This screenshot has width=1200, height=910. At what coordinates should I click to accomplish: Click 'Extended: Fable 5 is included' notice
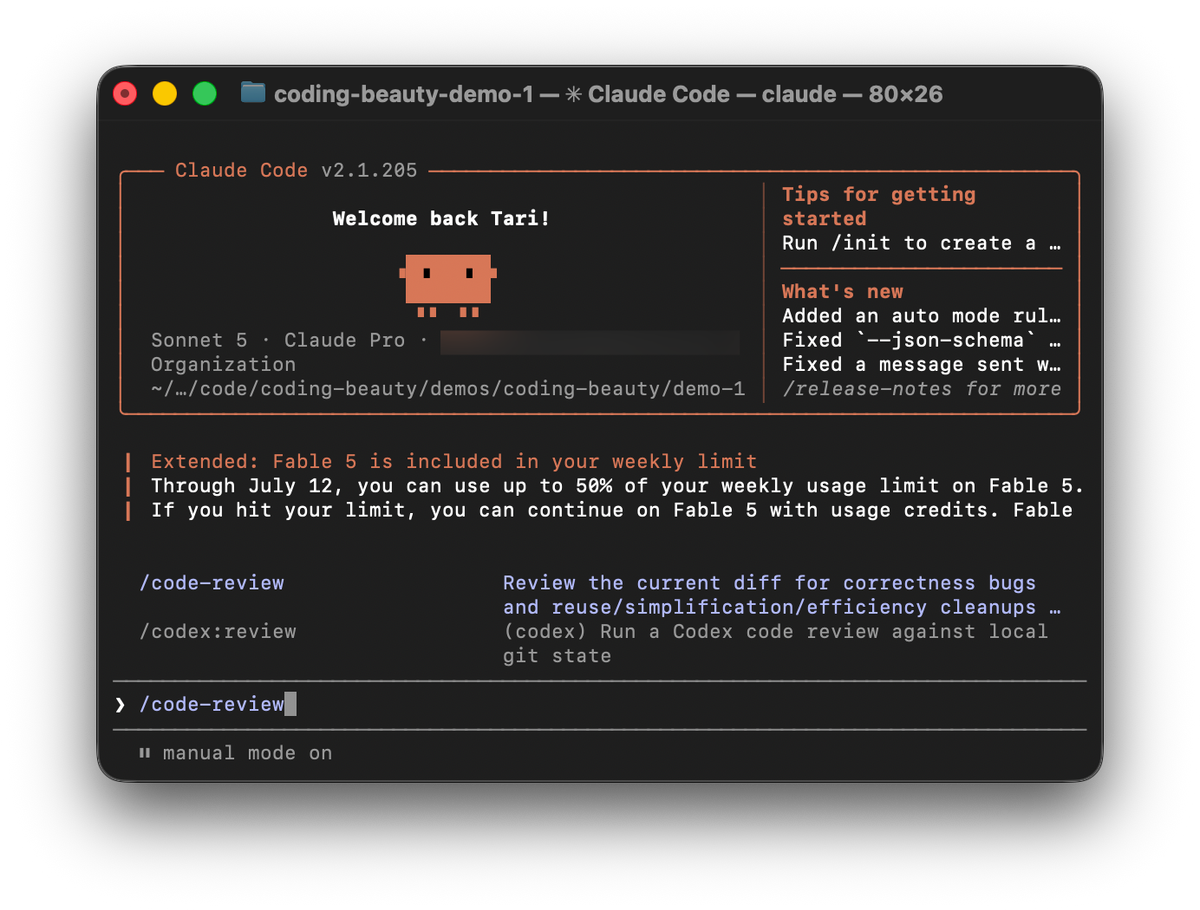point(454,462)
